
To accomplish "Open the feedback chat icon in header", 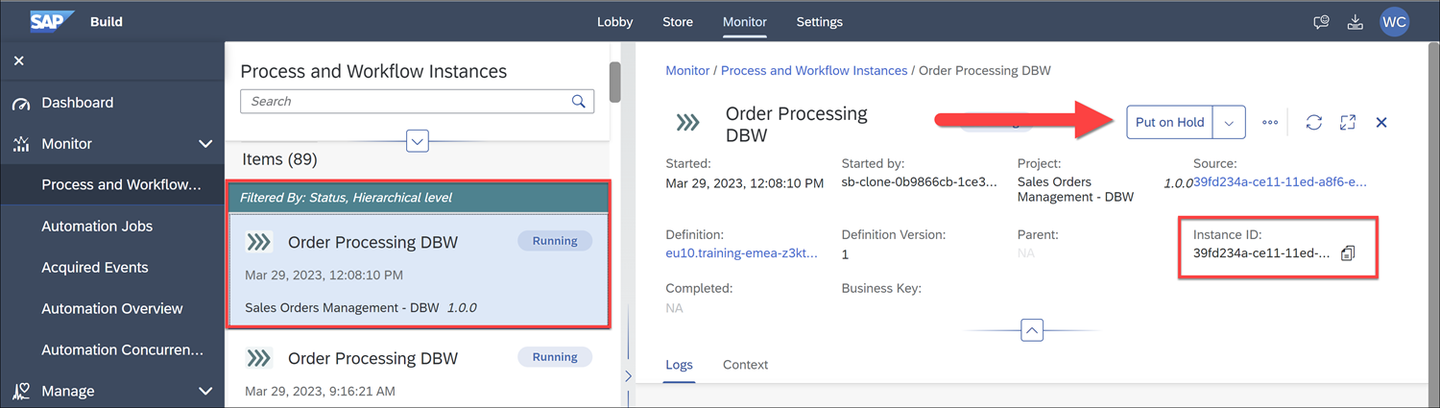I will coord(1321,21).
